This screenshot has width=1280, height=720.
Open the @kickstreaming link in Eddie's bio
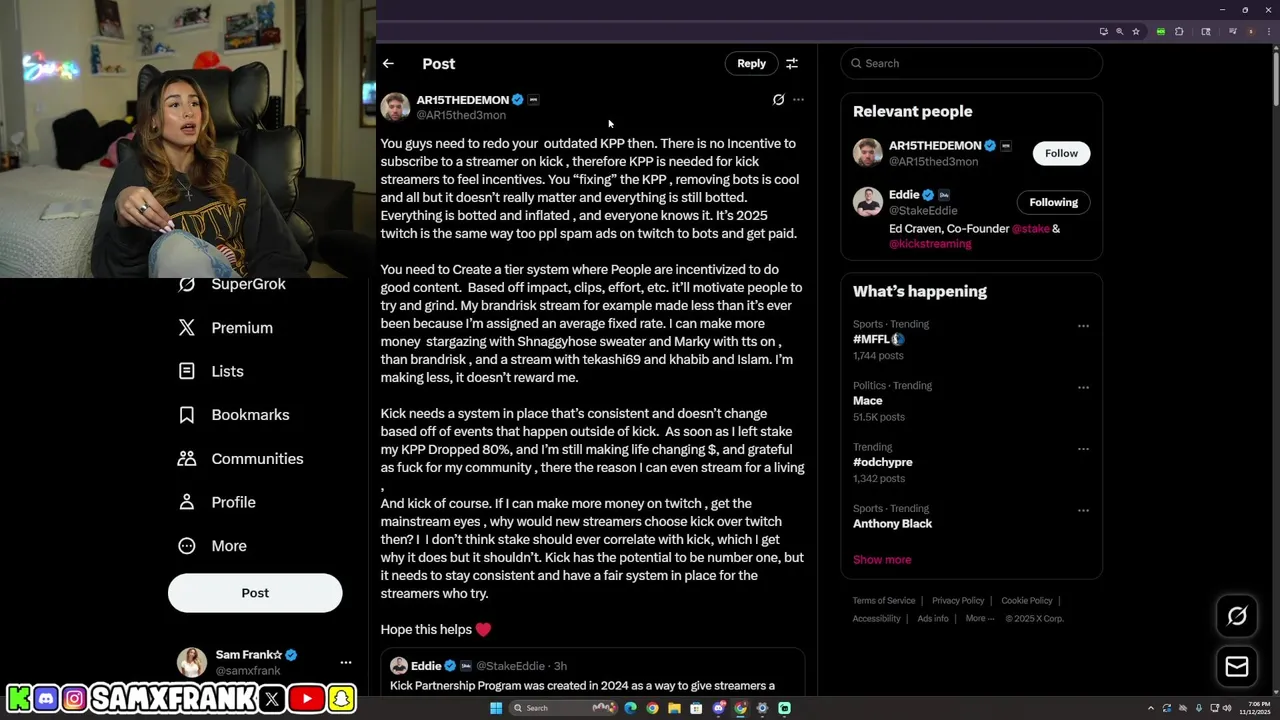(930, 244)
